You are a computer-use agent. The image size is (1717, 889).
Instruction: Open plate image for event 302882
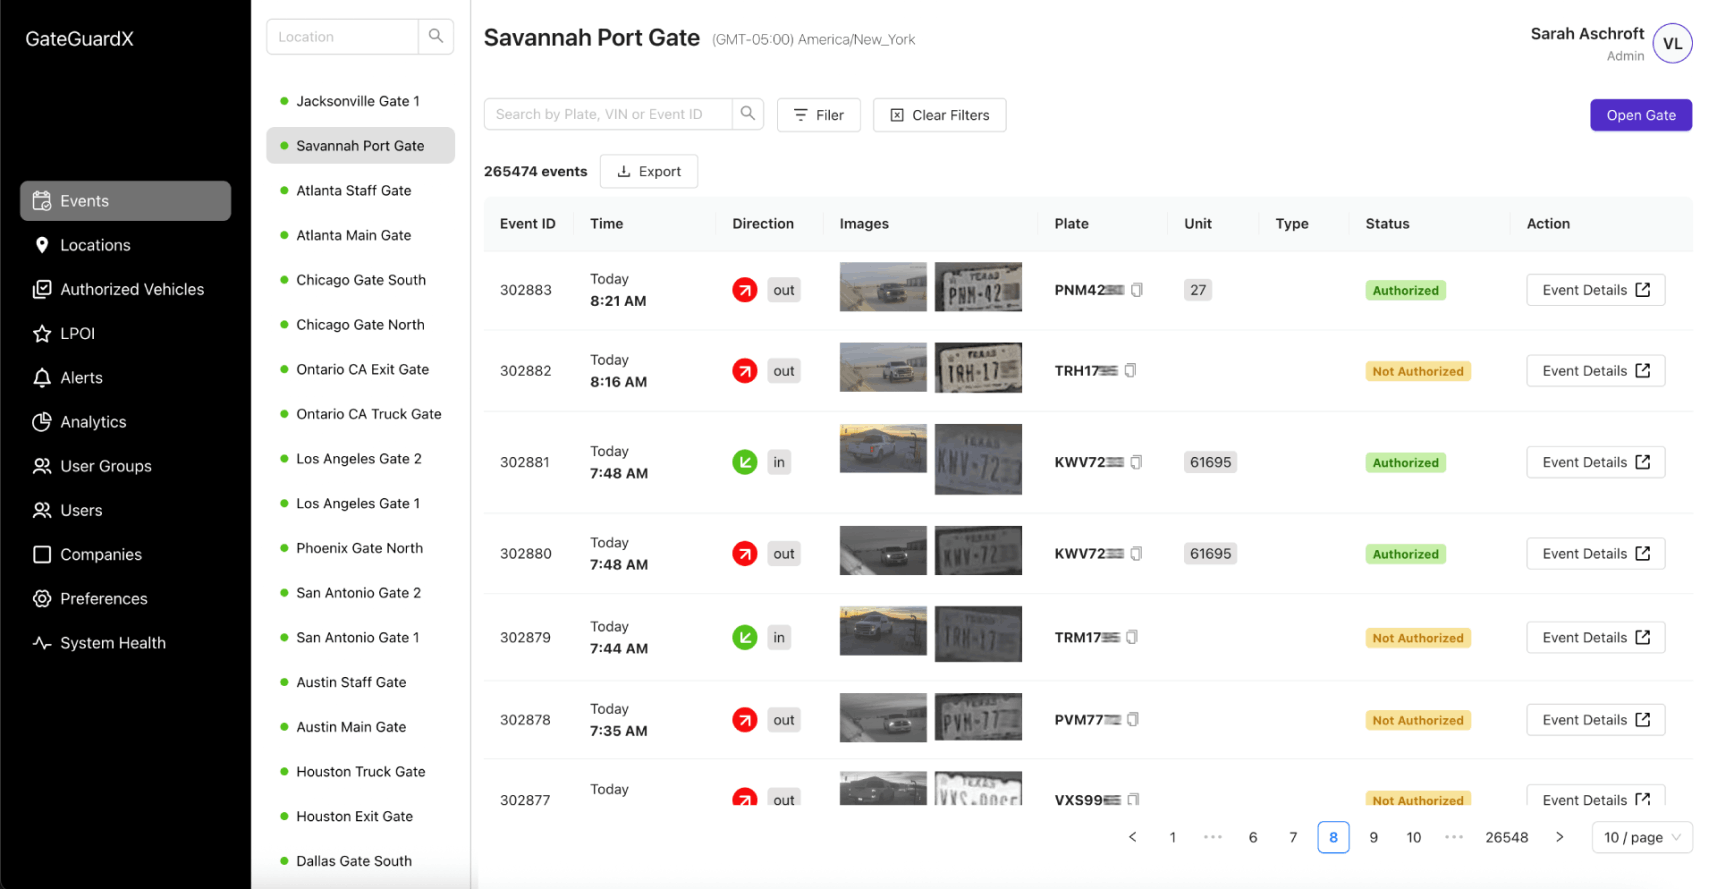(x=978, y=368)
